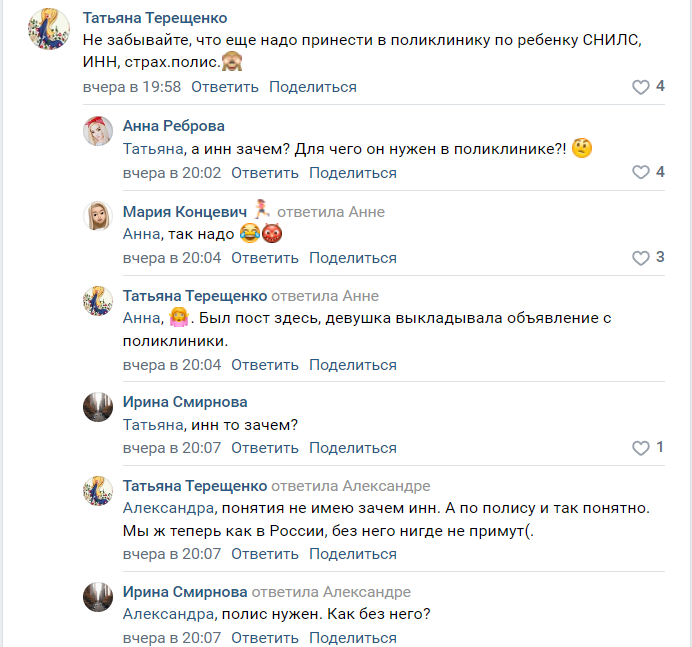Open Татьяна Терещенко's avatar on top comment

(47, 27)
